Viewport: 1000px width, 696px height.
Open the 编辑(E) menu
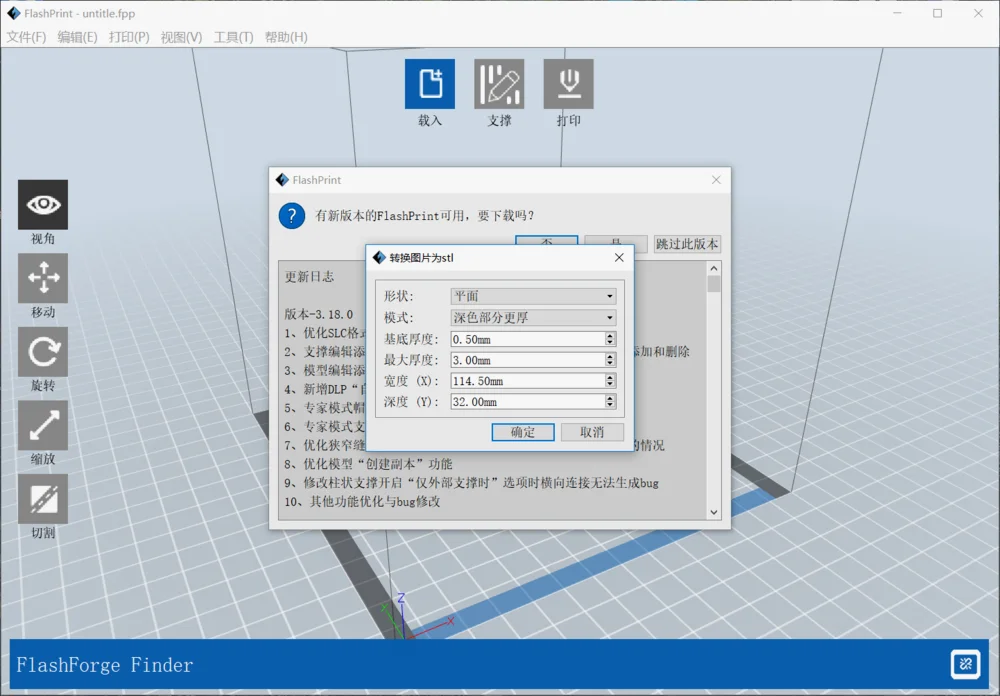[77, 37]
